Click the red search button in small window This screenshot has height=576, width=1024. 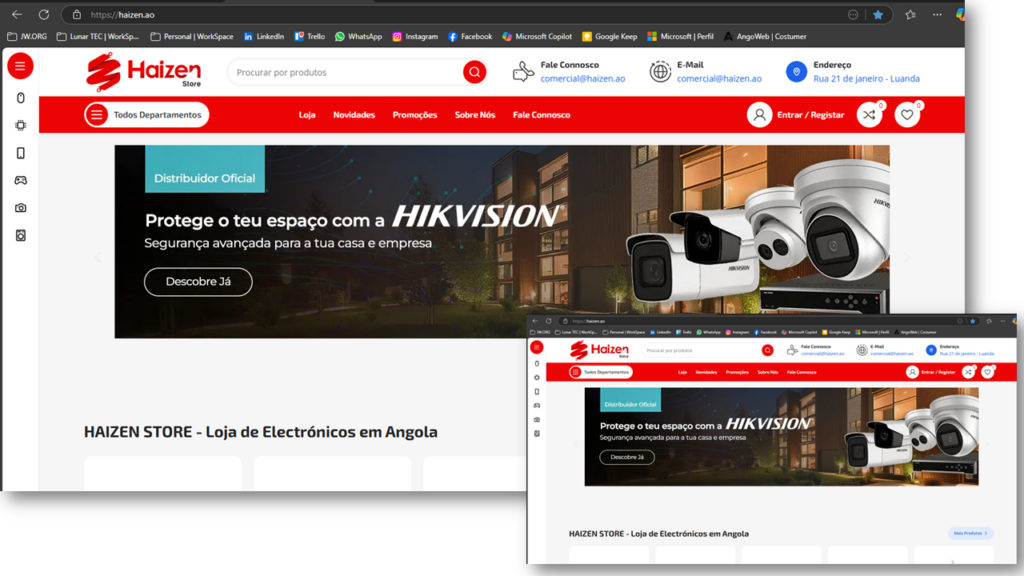pyautogui.click(x=767, y=351)
